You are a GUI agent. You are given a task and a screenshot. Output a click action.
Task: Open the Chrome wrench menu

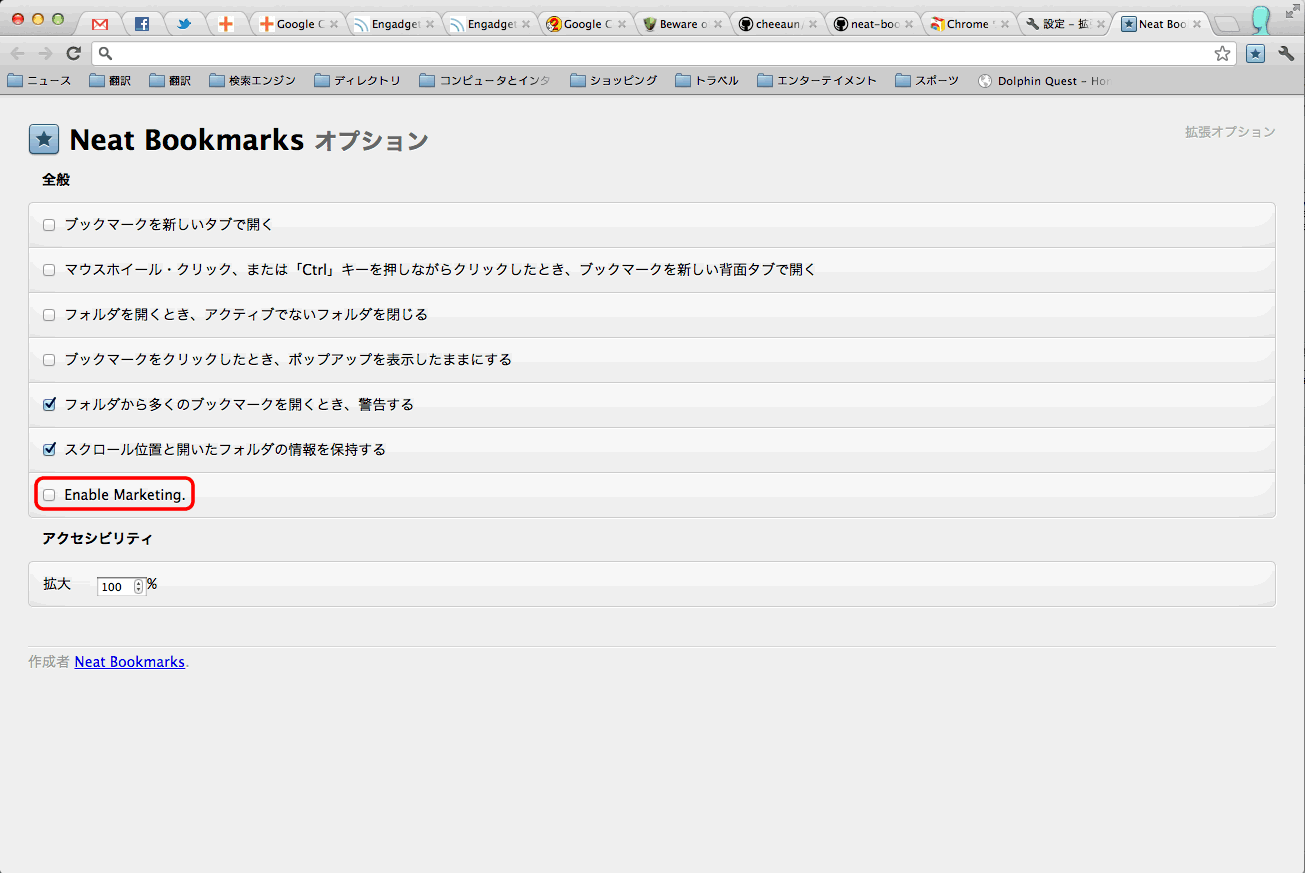pos(1287,53)
